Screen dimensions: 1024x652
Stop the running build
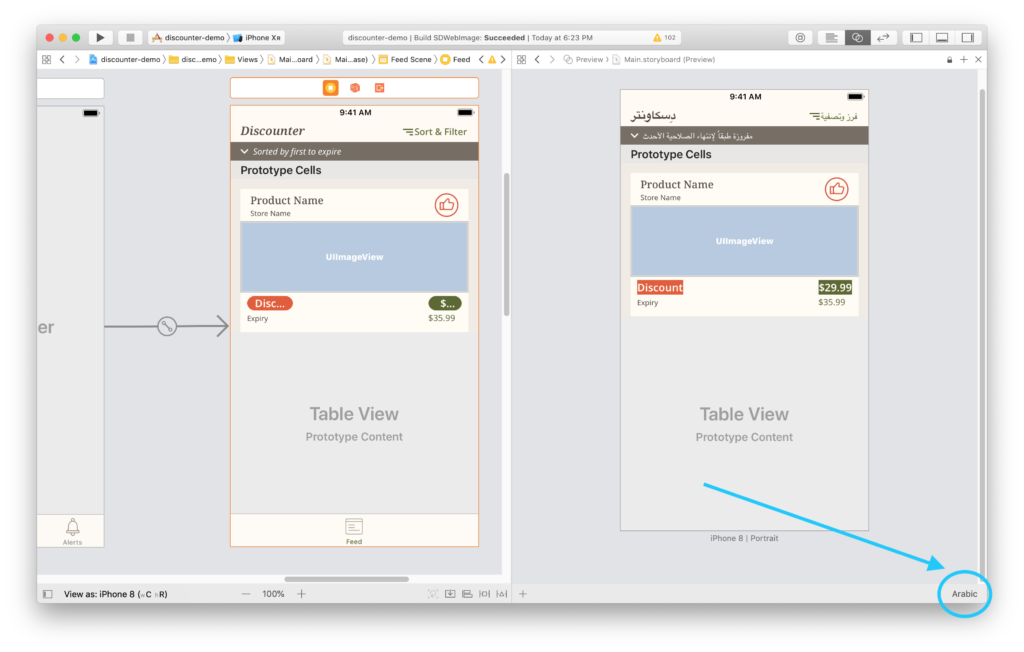pyautogui.click(x=130, y=37)
